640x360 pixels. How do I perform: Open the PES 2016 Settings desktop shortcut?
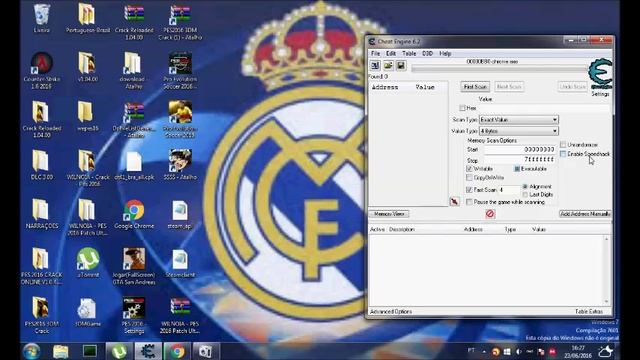[x=134, y=315]
